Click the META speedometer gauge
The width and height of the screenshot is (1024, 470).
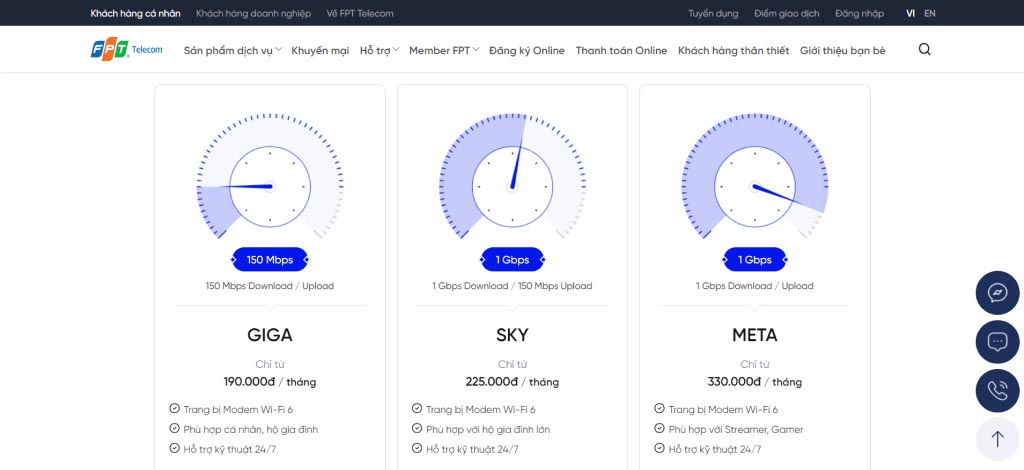[755, 178]
